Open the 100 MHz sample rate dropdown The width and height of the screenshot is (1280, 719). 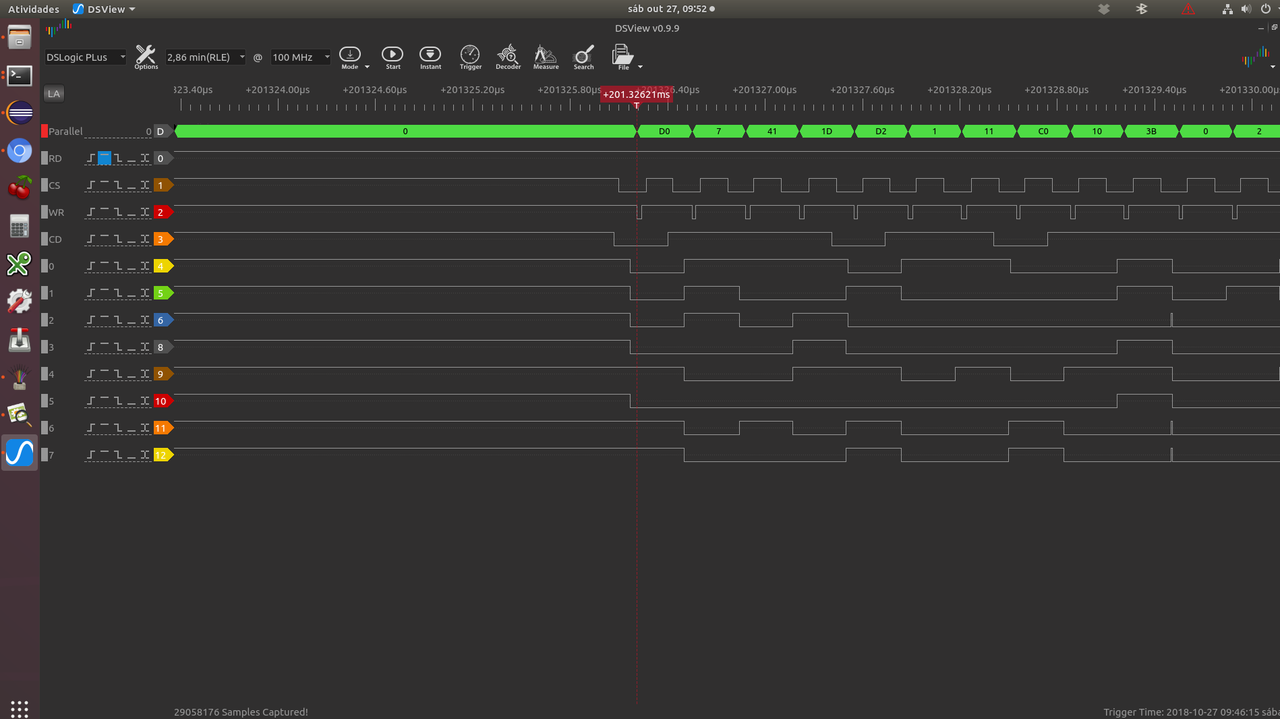tap(300, 57)
